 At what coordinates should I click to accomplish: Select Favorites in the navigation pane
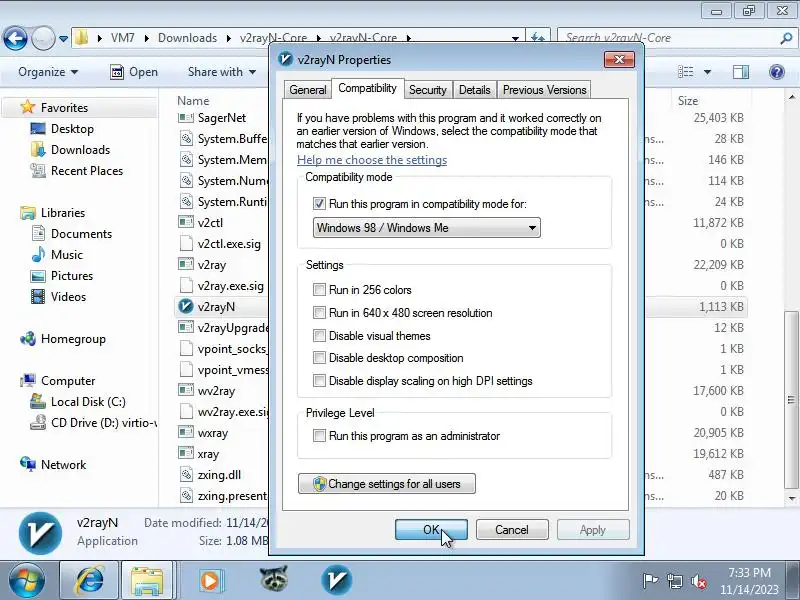pos(64,108)
